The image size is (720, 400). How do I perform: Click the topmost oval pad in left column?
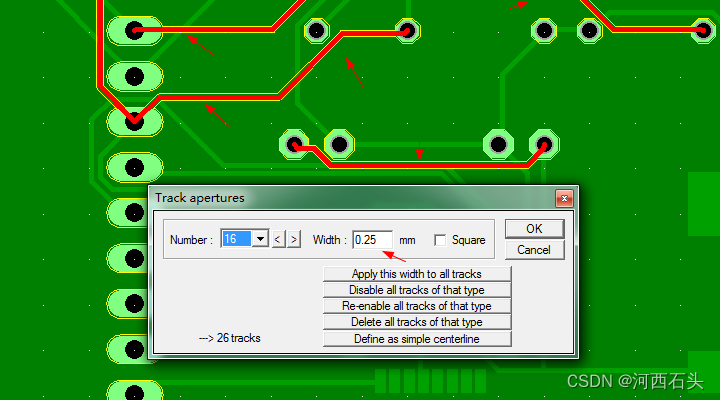(134, 31)
